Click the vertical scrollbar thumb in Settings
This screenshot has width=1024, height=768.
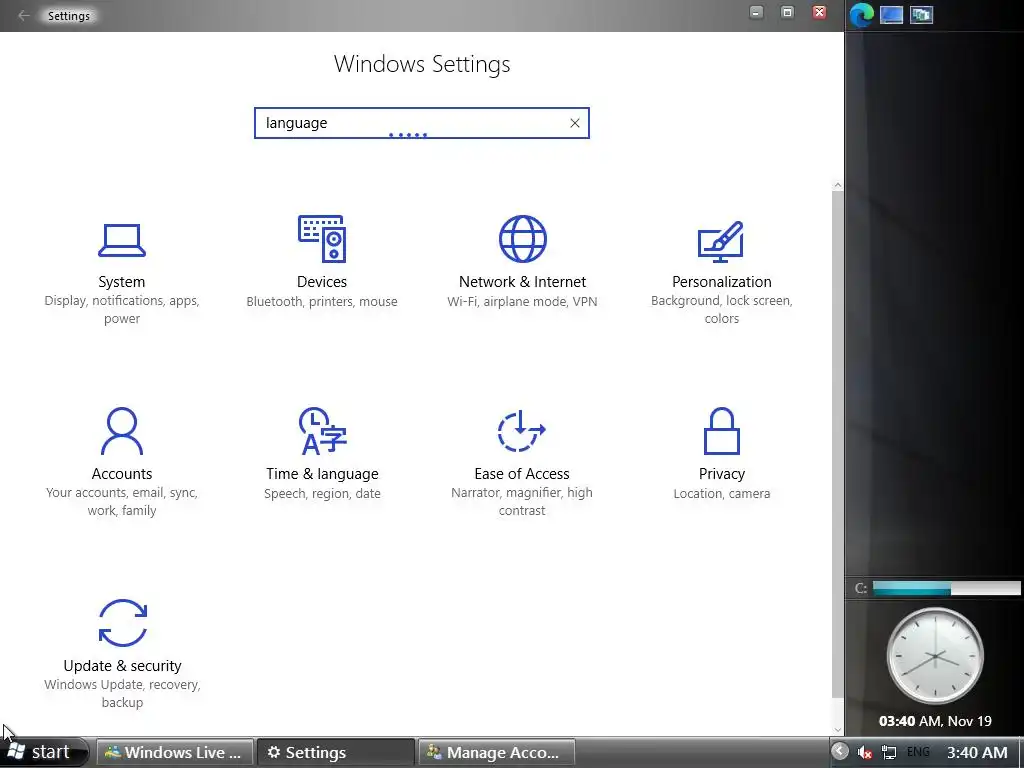pos(837,444)
